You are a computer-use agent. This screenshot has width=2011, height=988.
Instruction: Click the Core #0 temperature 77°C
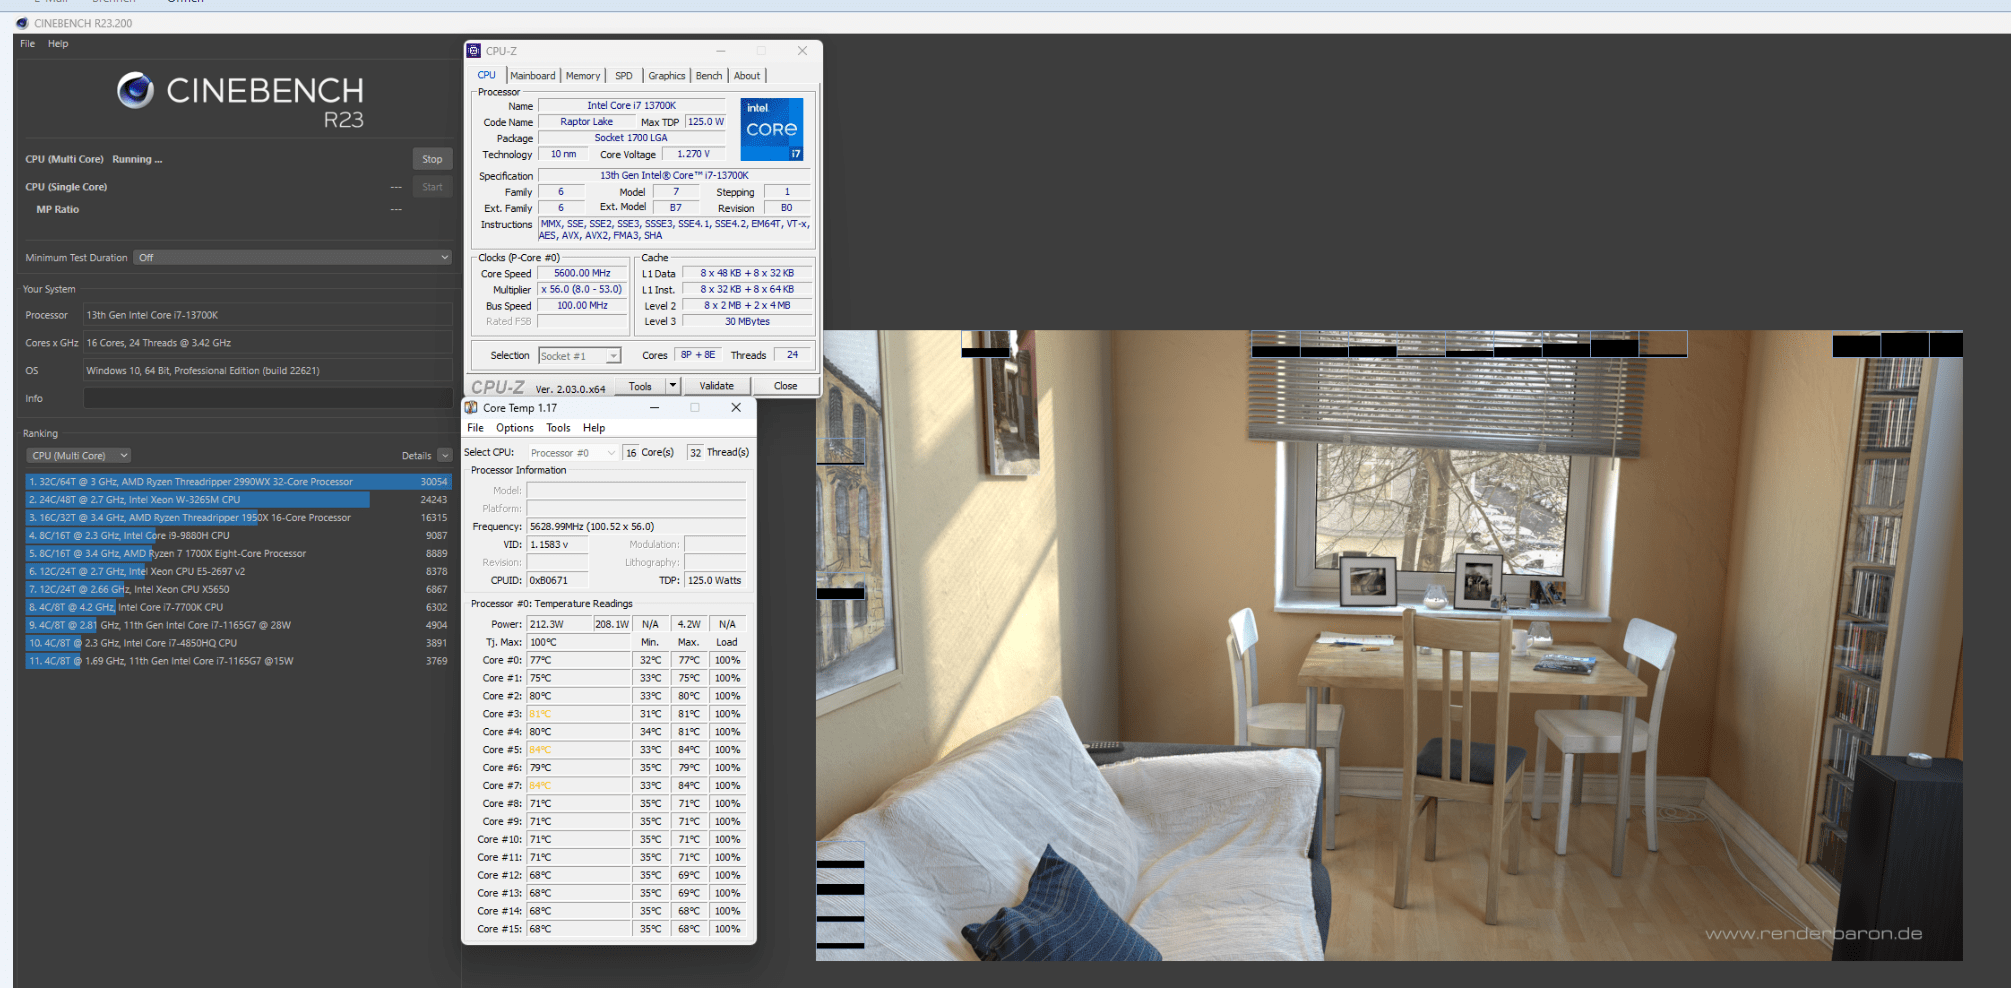(579, 660)
